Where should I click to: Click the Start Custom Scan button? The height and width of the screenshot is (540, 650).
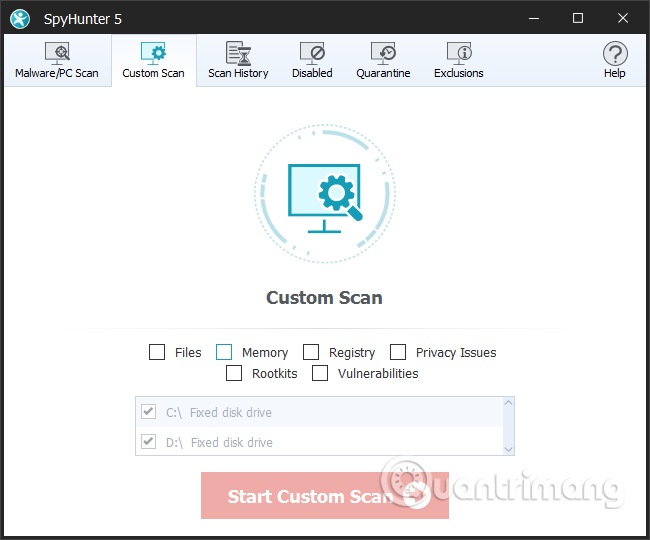coord(325,496)
